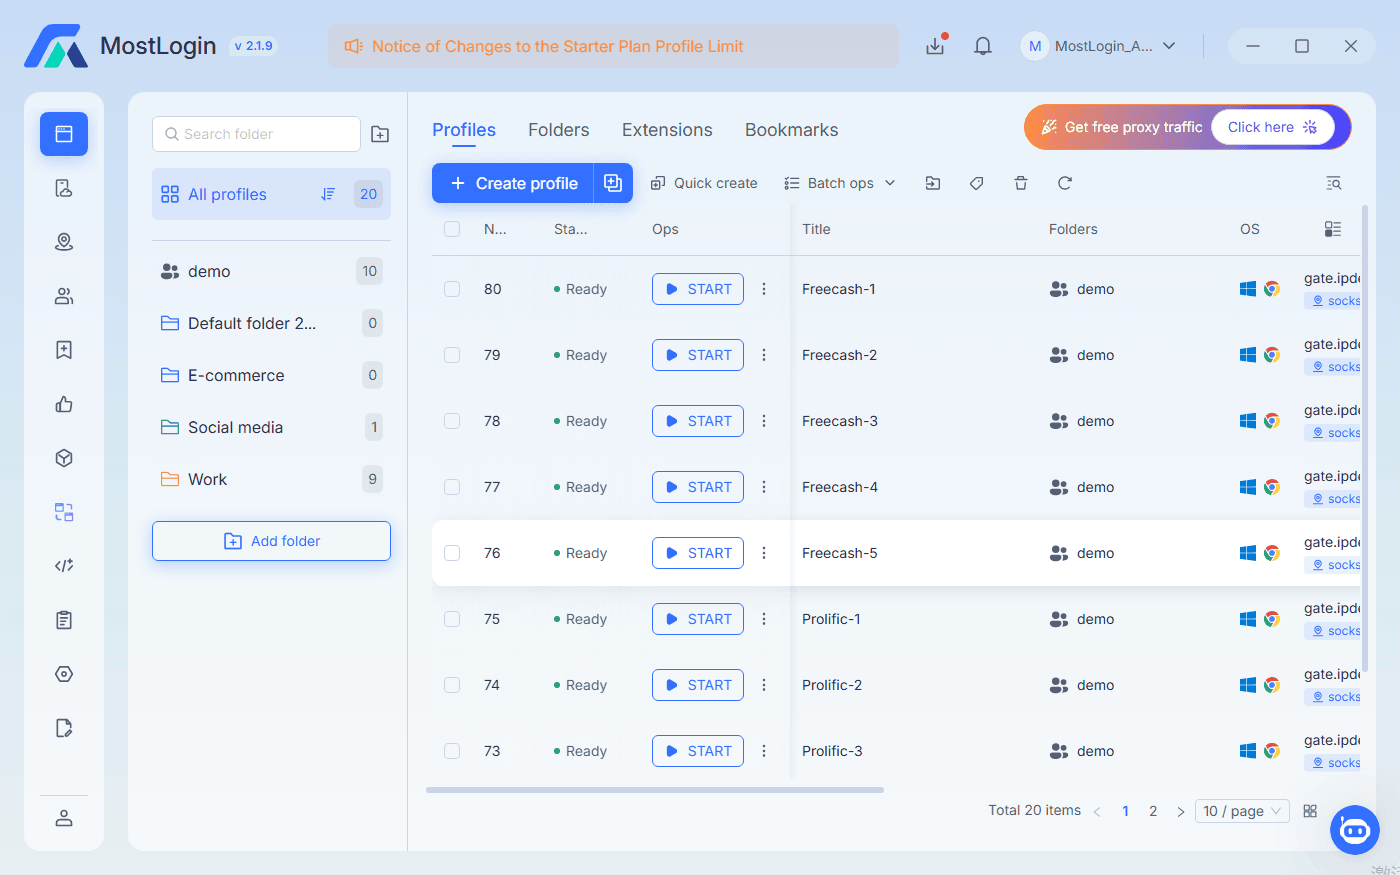
Task: Go to previous page arrow
Action: 1097,812
